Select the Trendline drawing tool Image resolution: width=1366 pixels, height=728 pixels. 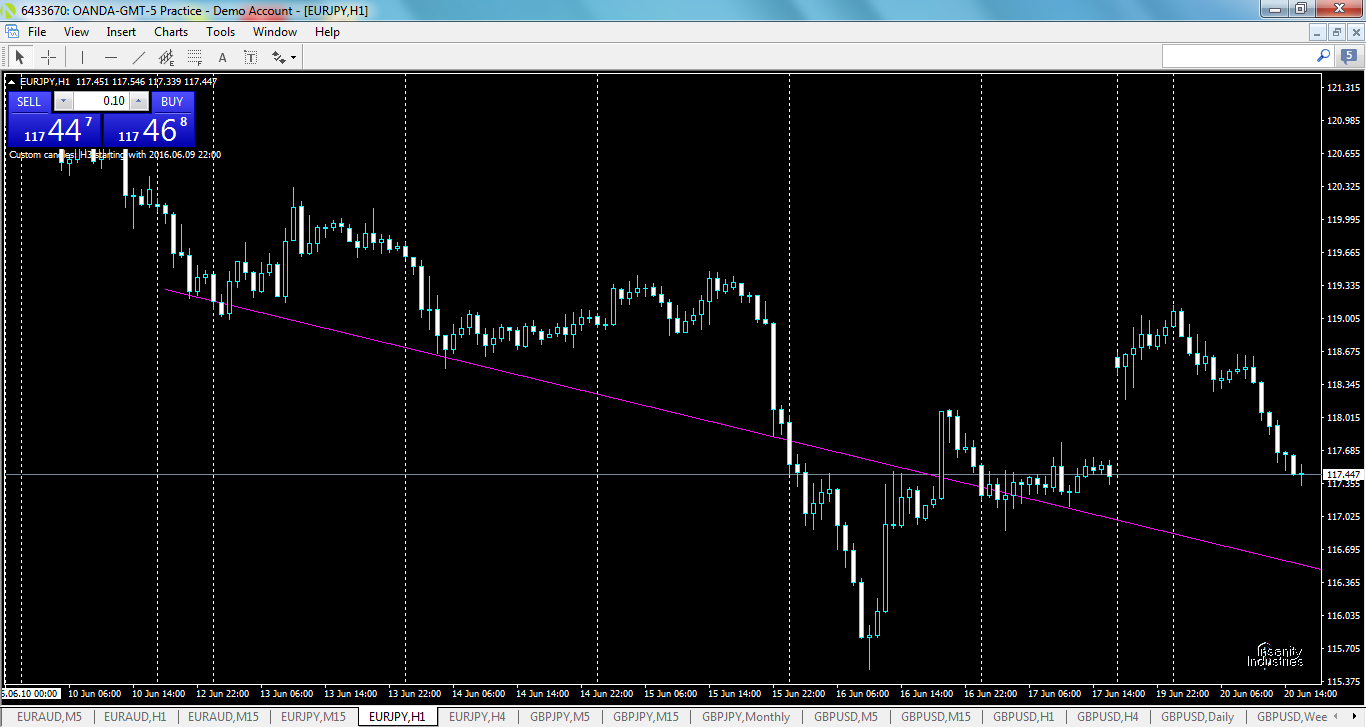[137, 57]
